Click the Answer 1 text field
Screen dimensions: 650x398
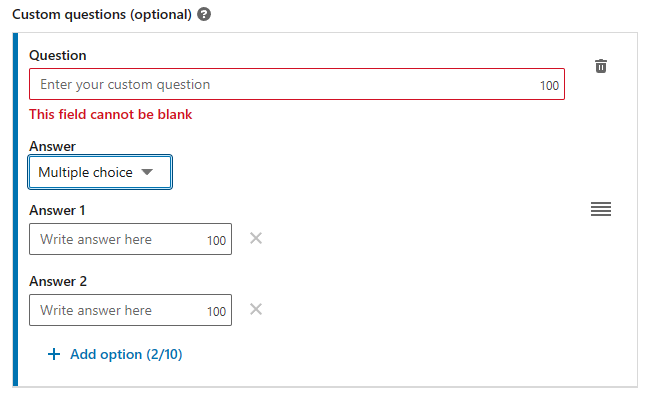130,239
